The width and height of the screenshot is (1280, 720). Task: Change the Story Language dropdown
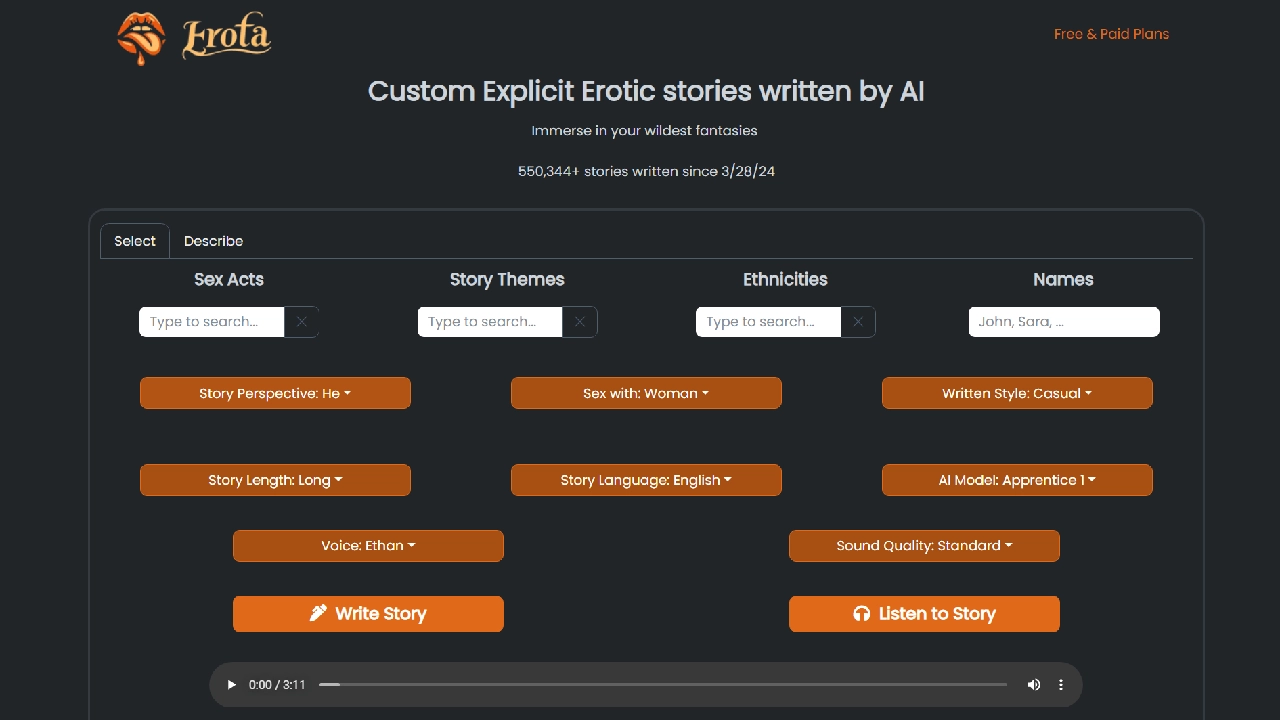[646, 480]
